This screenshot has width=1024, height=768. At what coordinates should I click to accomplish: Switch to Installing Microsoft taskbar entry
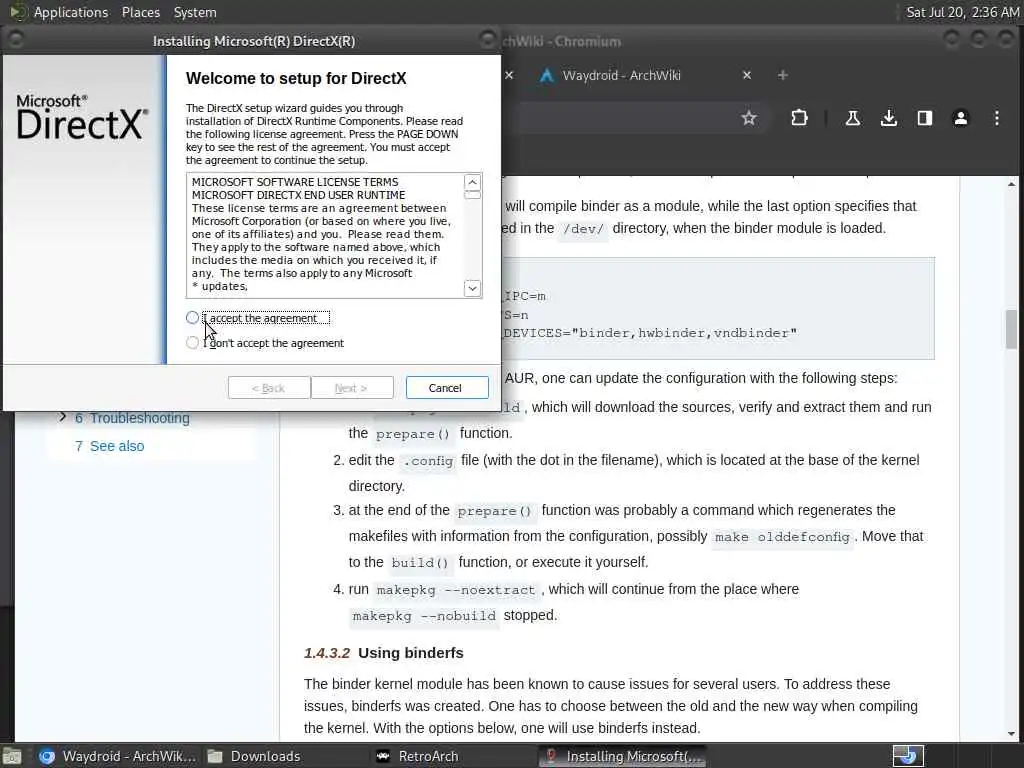coord(624,756)
